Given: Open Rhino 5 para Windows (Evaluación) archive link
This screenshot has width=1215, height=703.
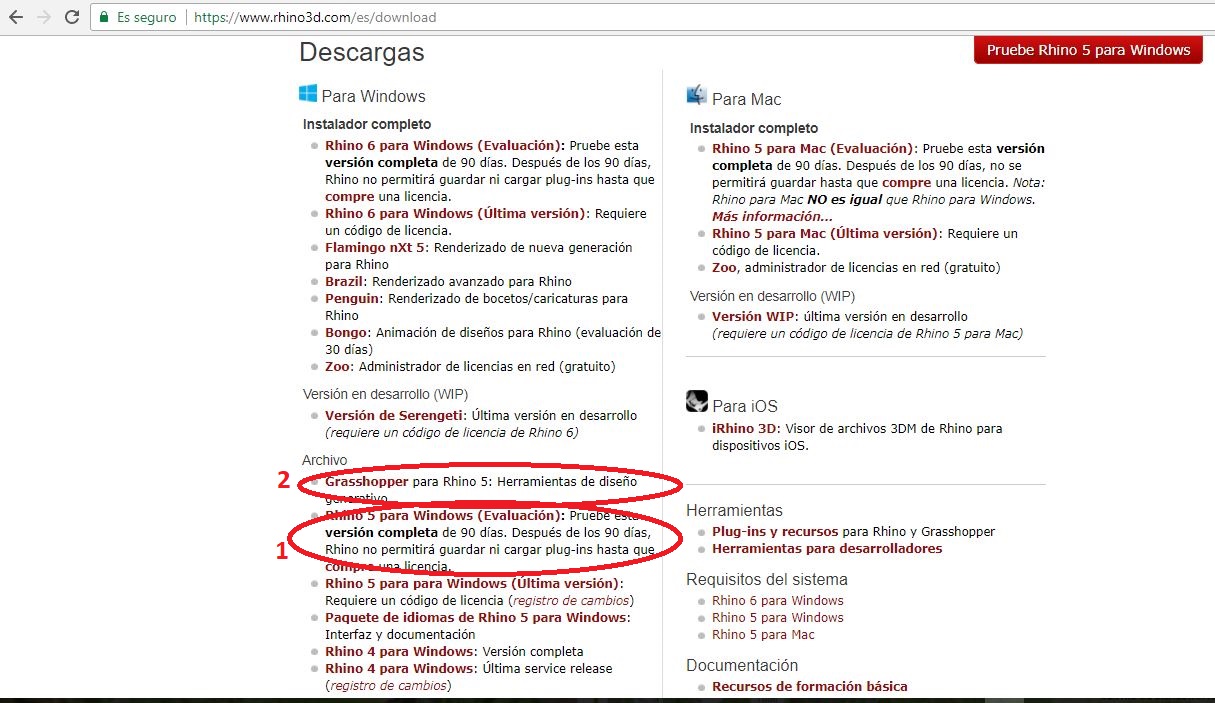Looking at the screenshot, I should [445, 515].
